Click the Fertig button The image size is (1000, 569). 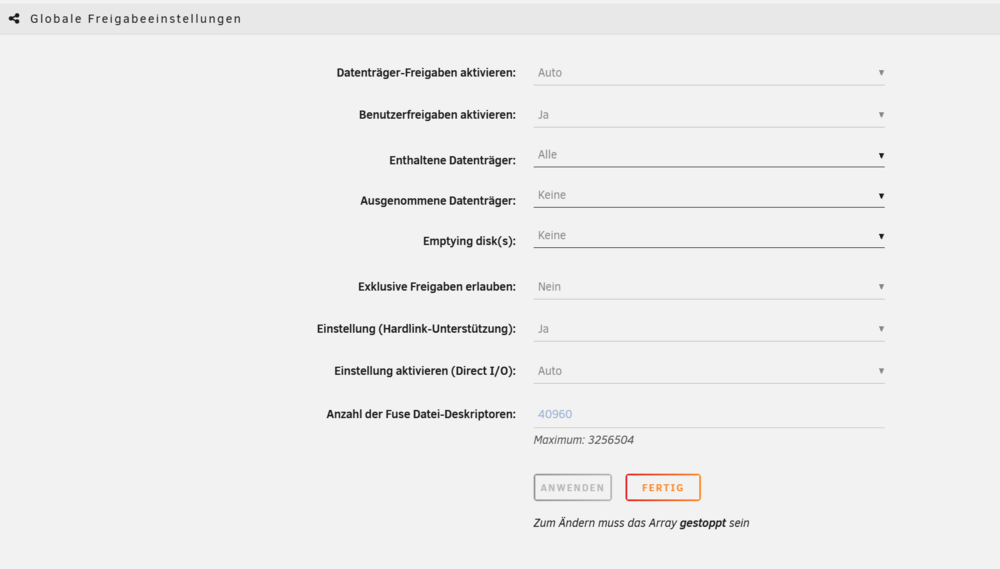coord(663,487)
